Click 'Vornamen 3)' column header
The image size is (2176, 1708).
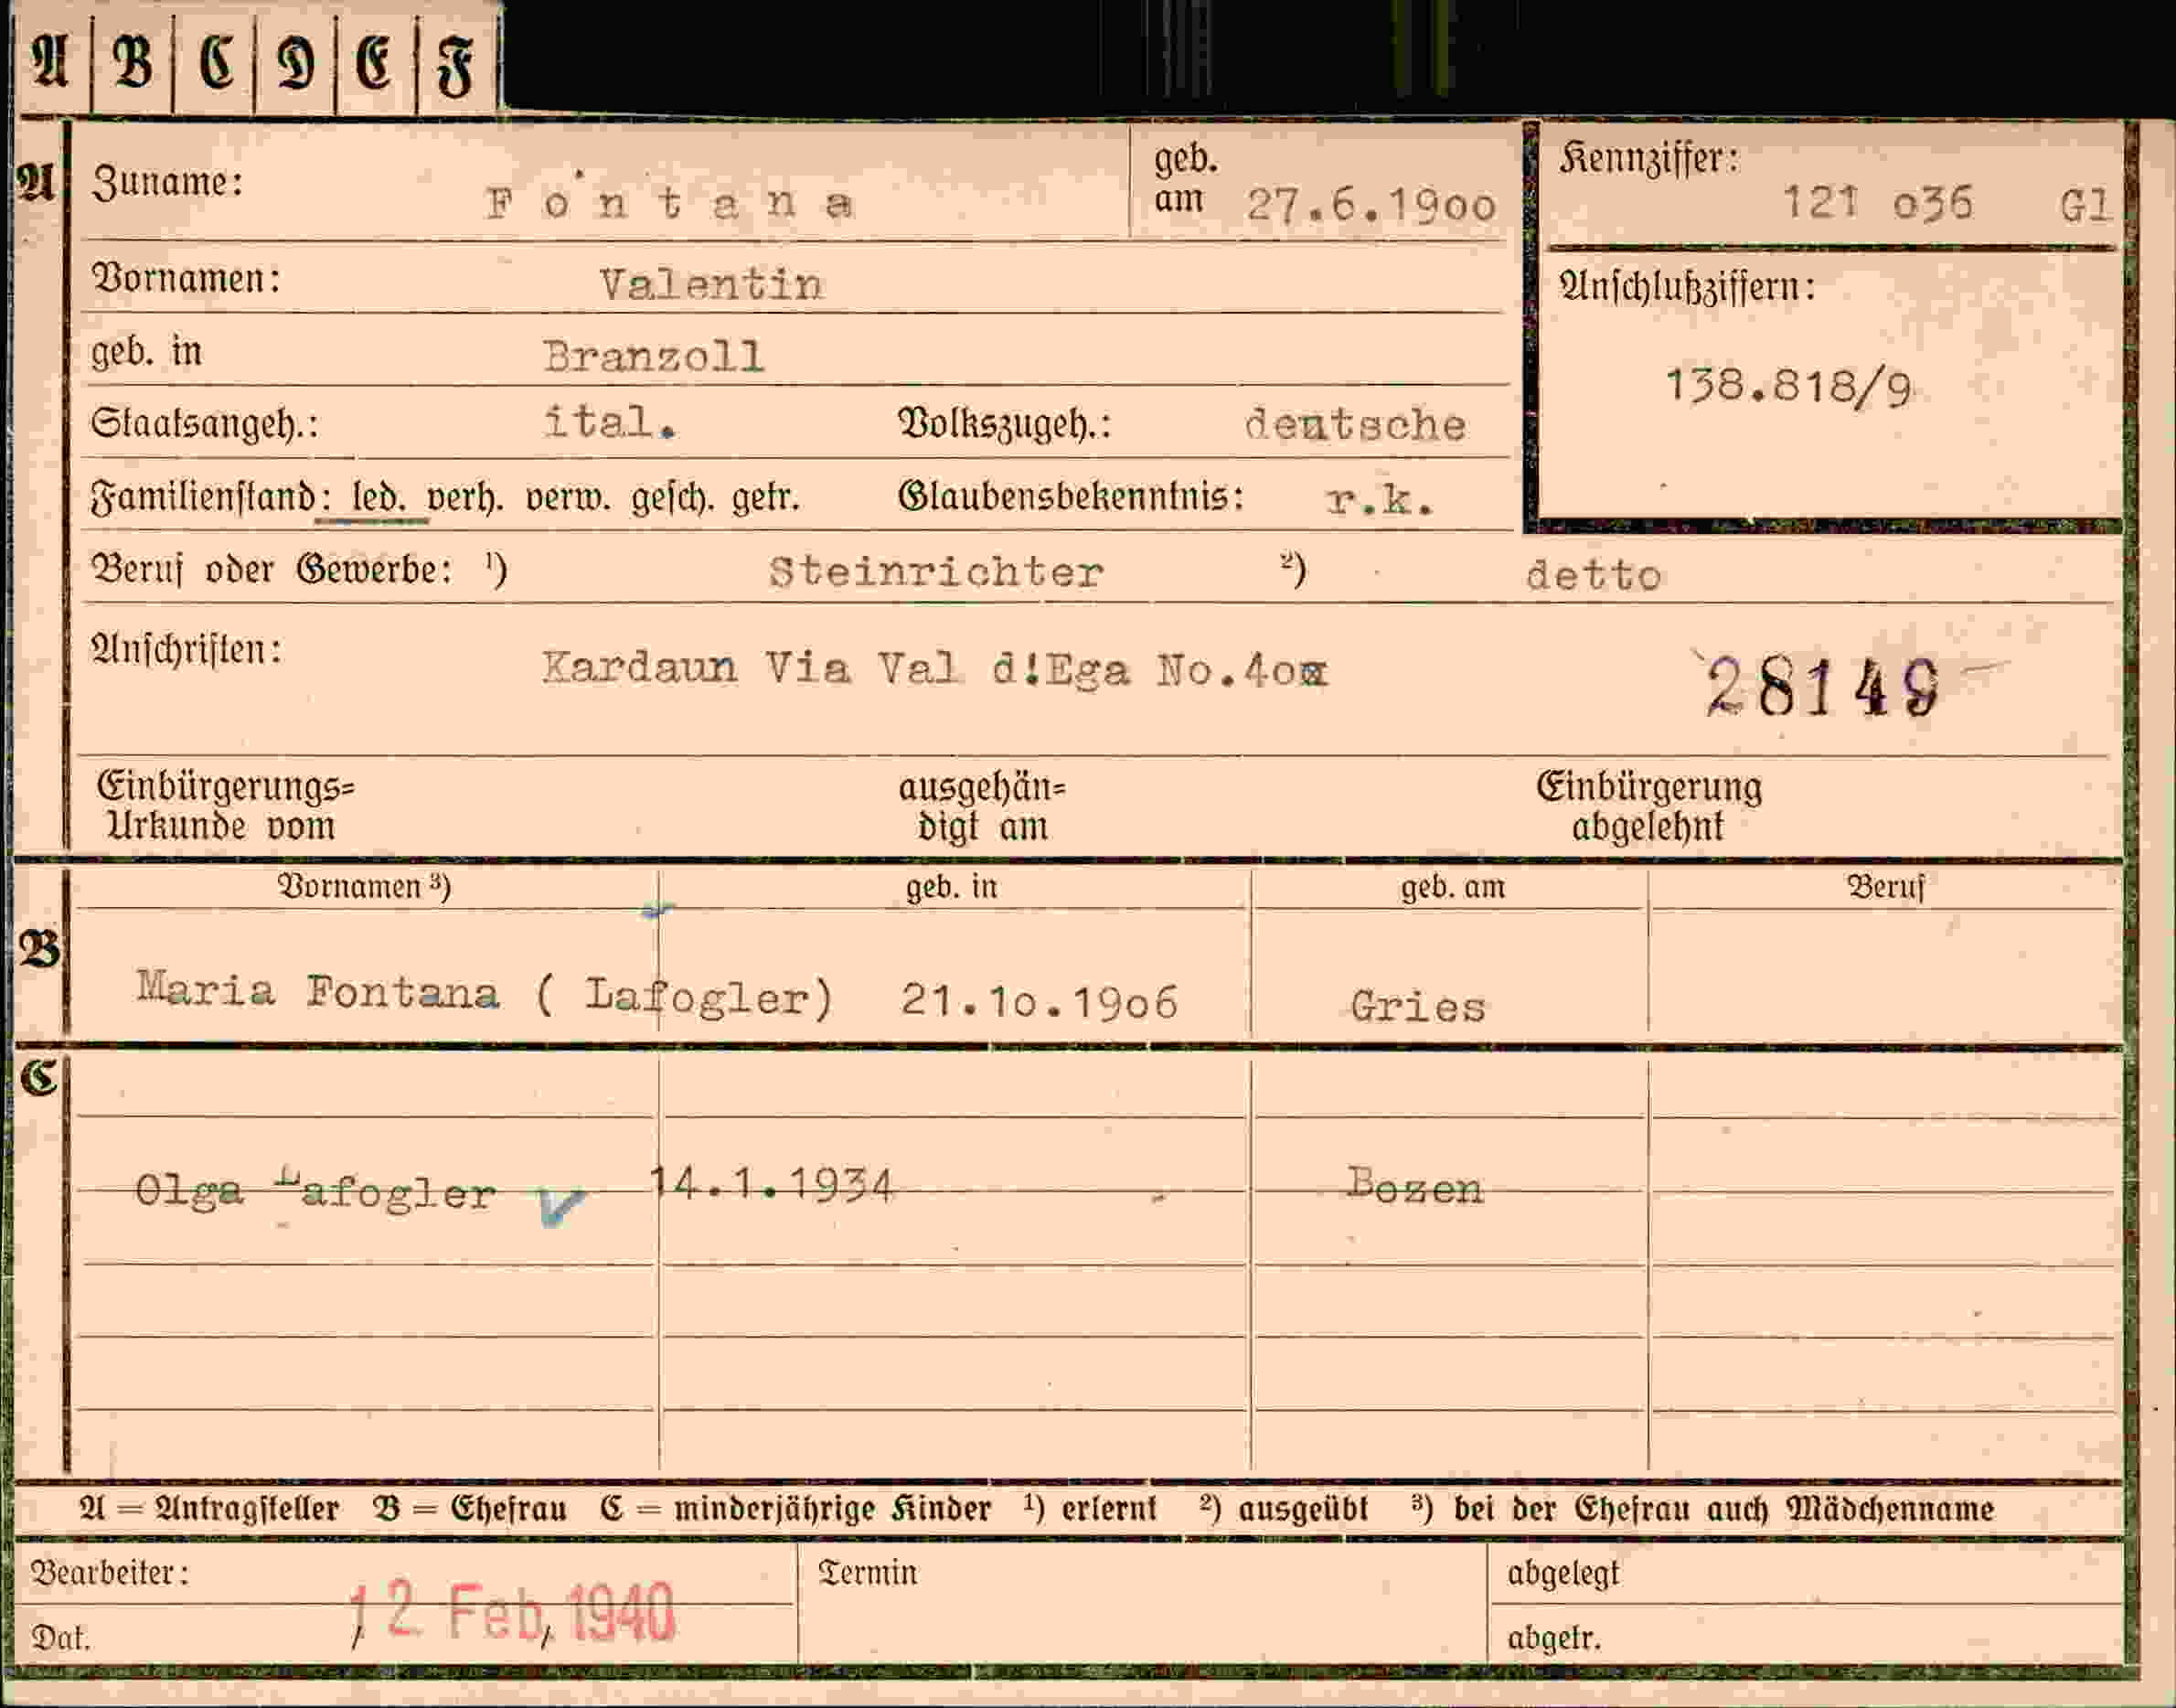pos(364,887)
